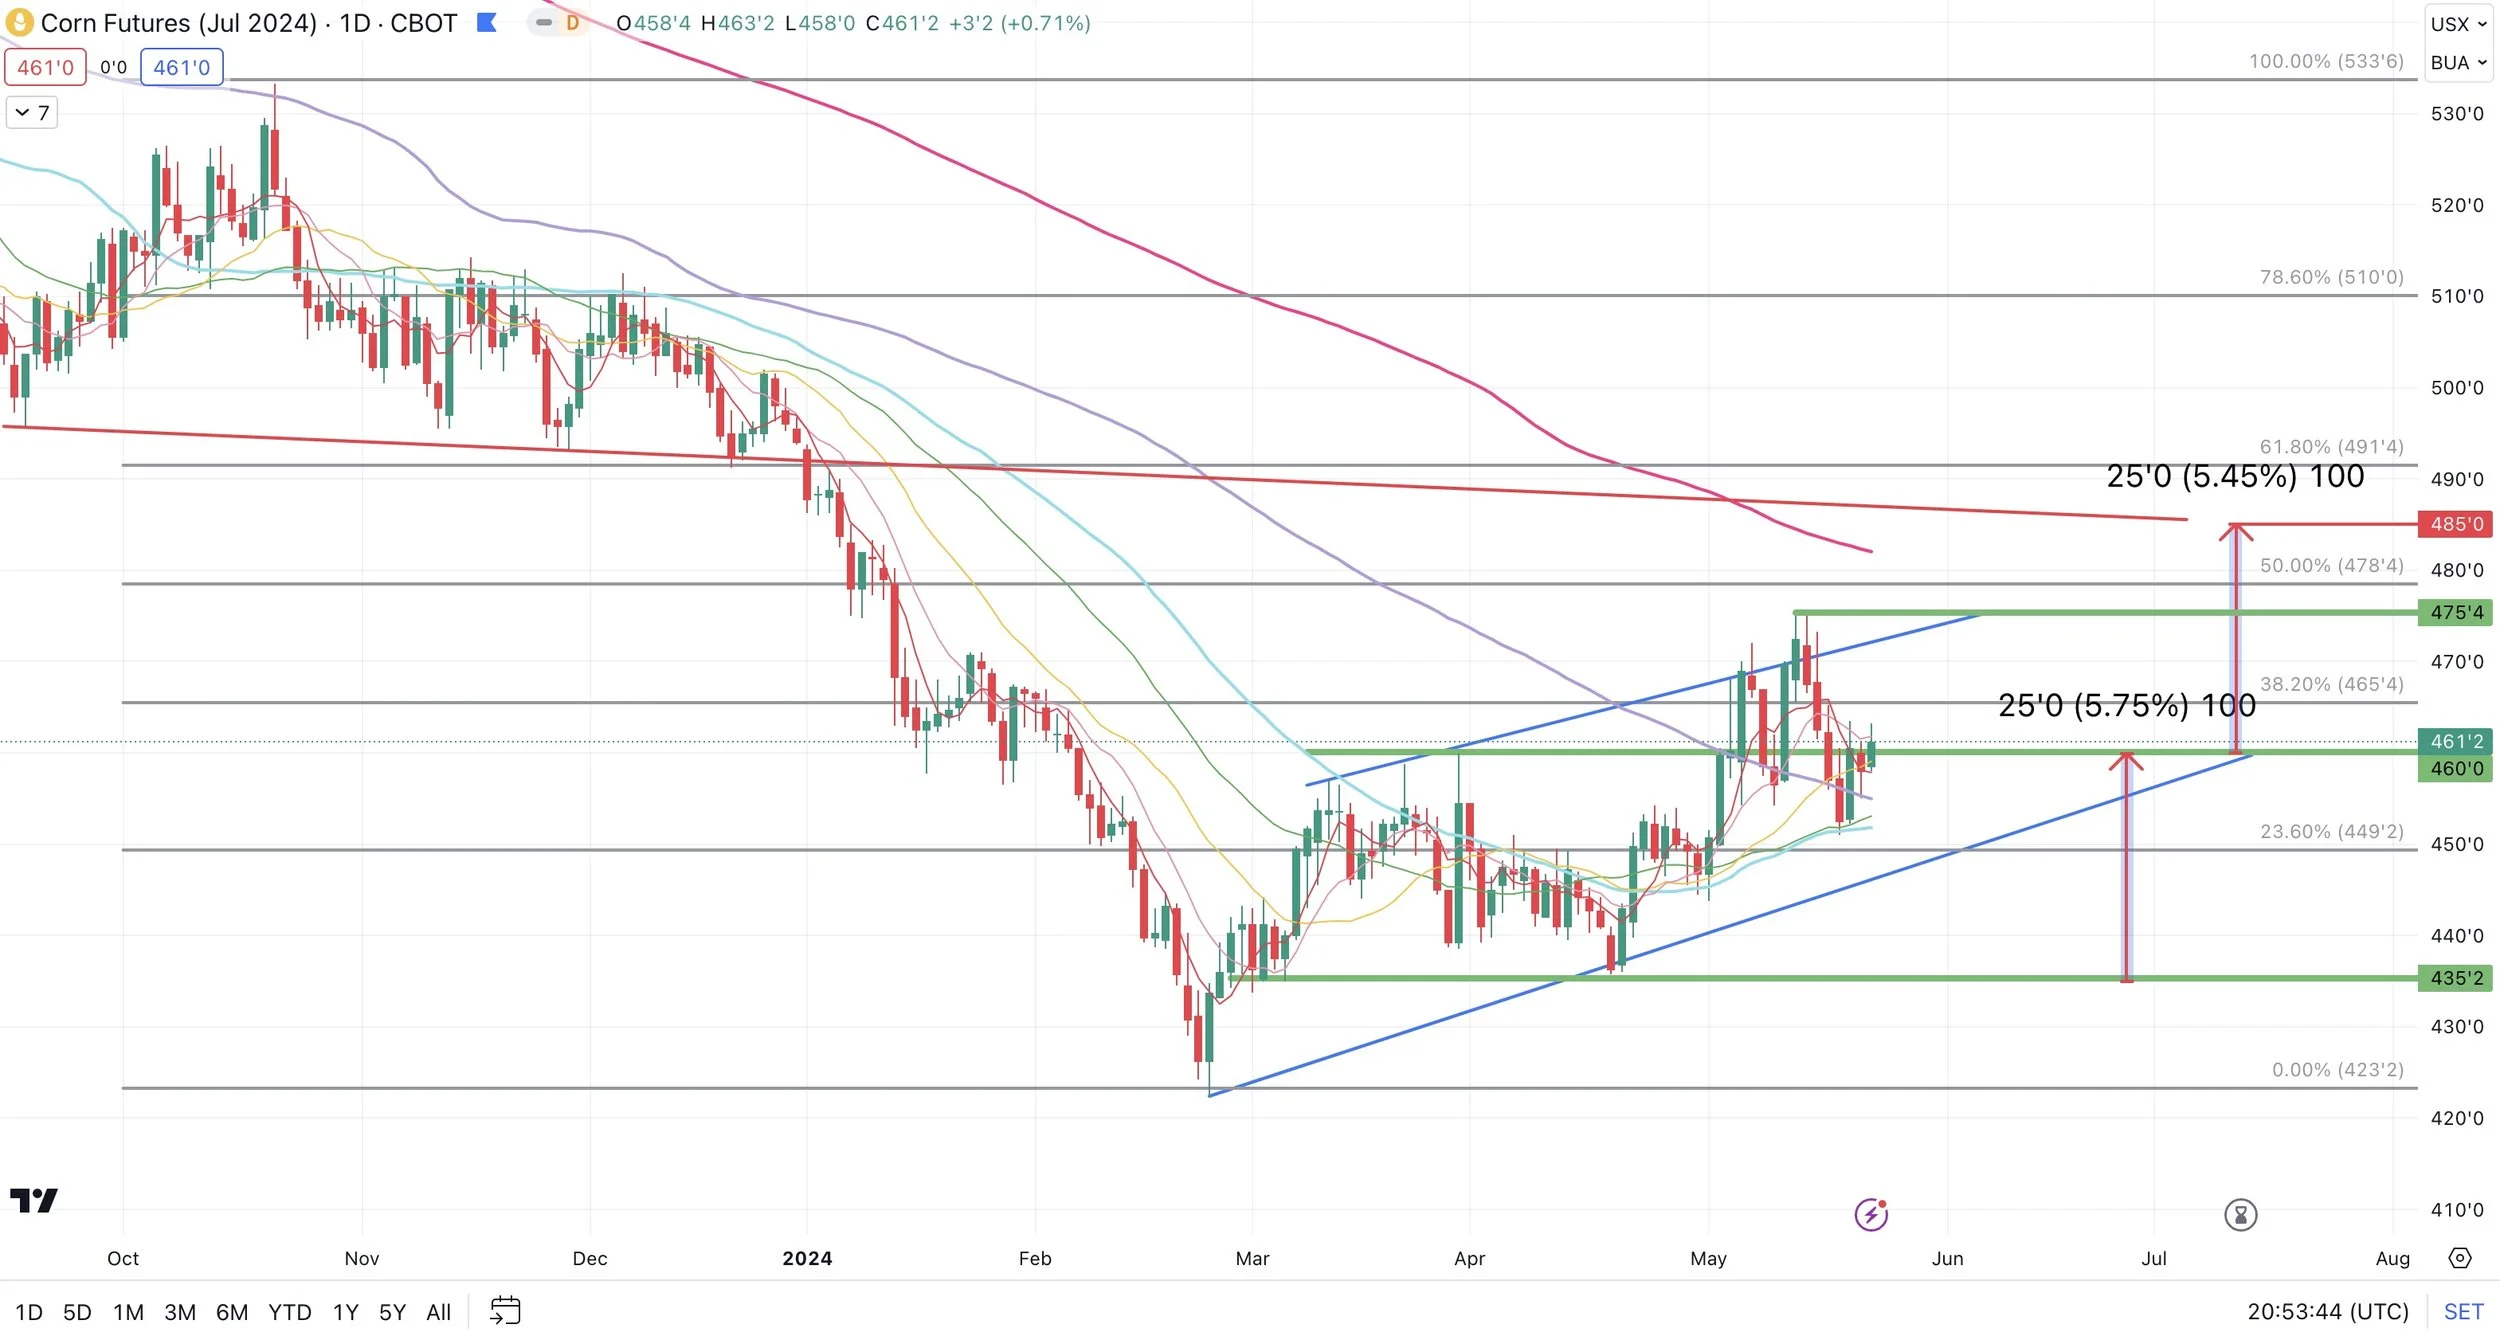
Task: Open the go-to-date calendar icon
Action: tap(505, 1310)
